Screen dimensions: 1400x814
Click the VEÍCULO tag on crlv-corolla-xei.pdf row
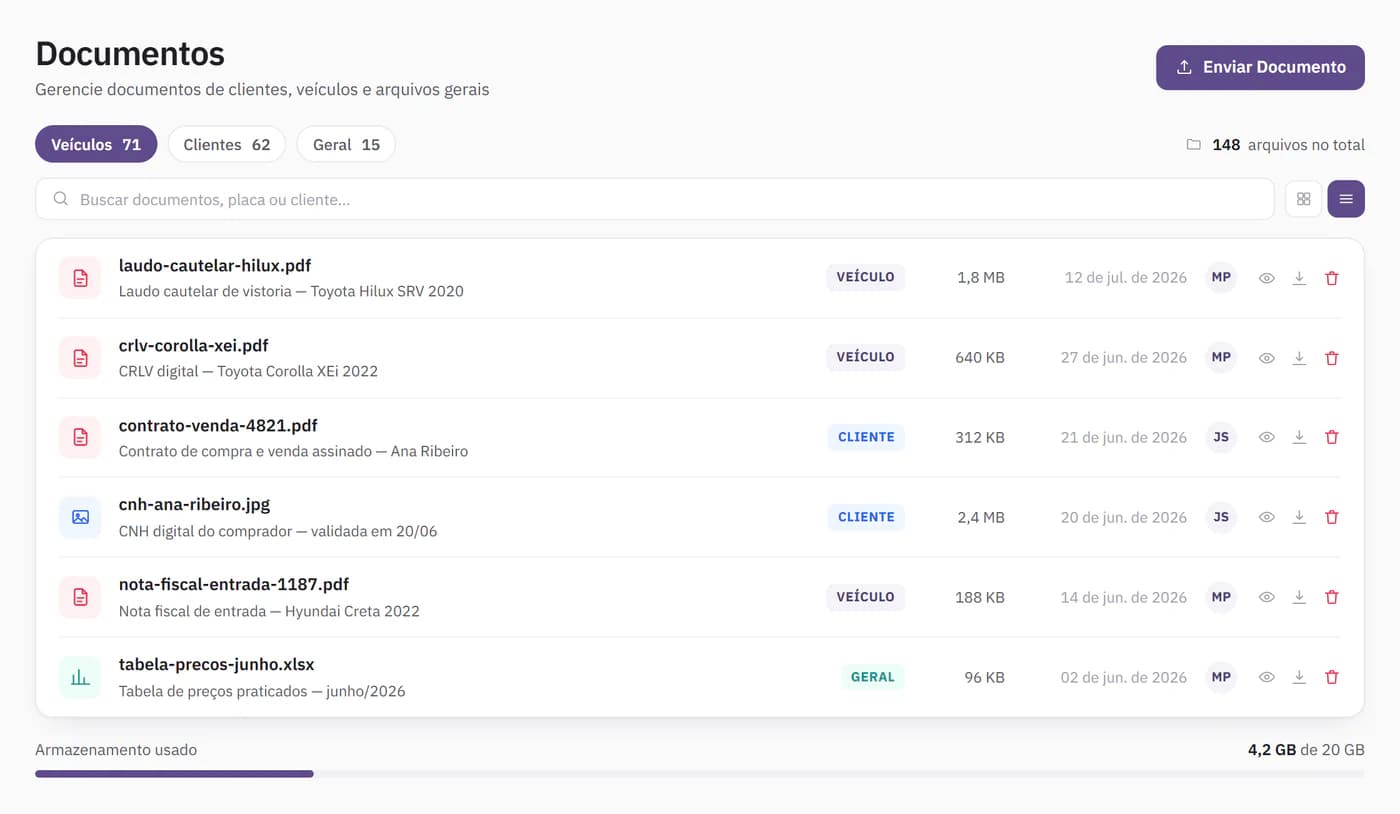point(865,357)
